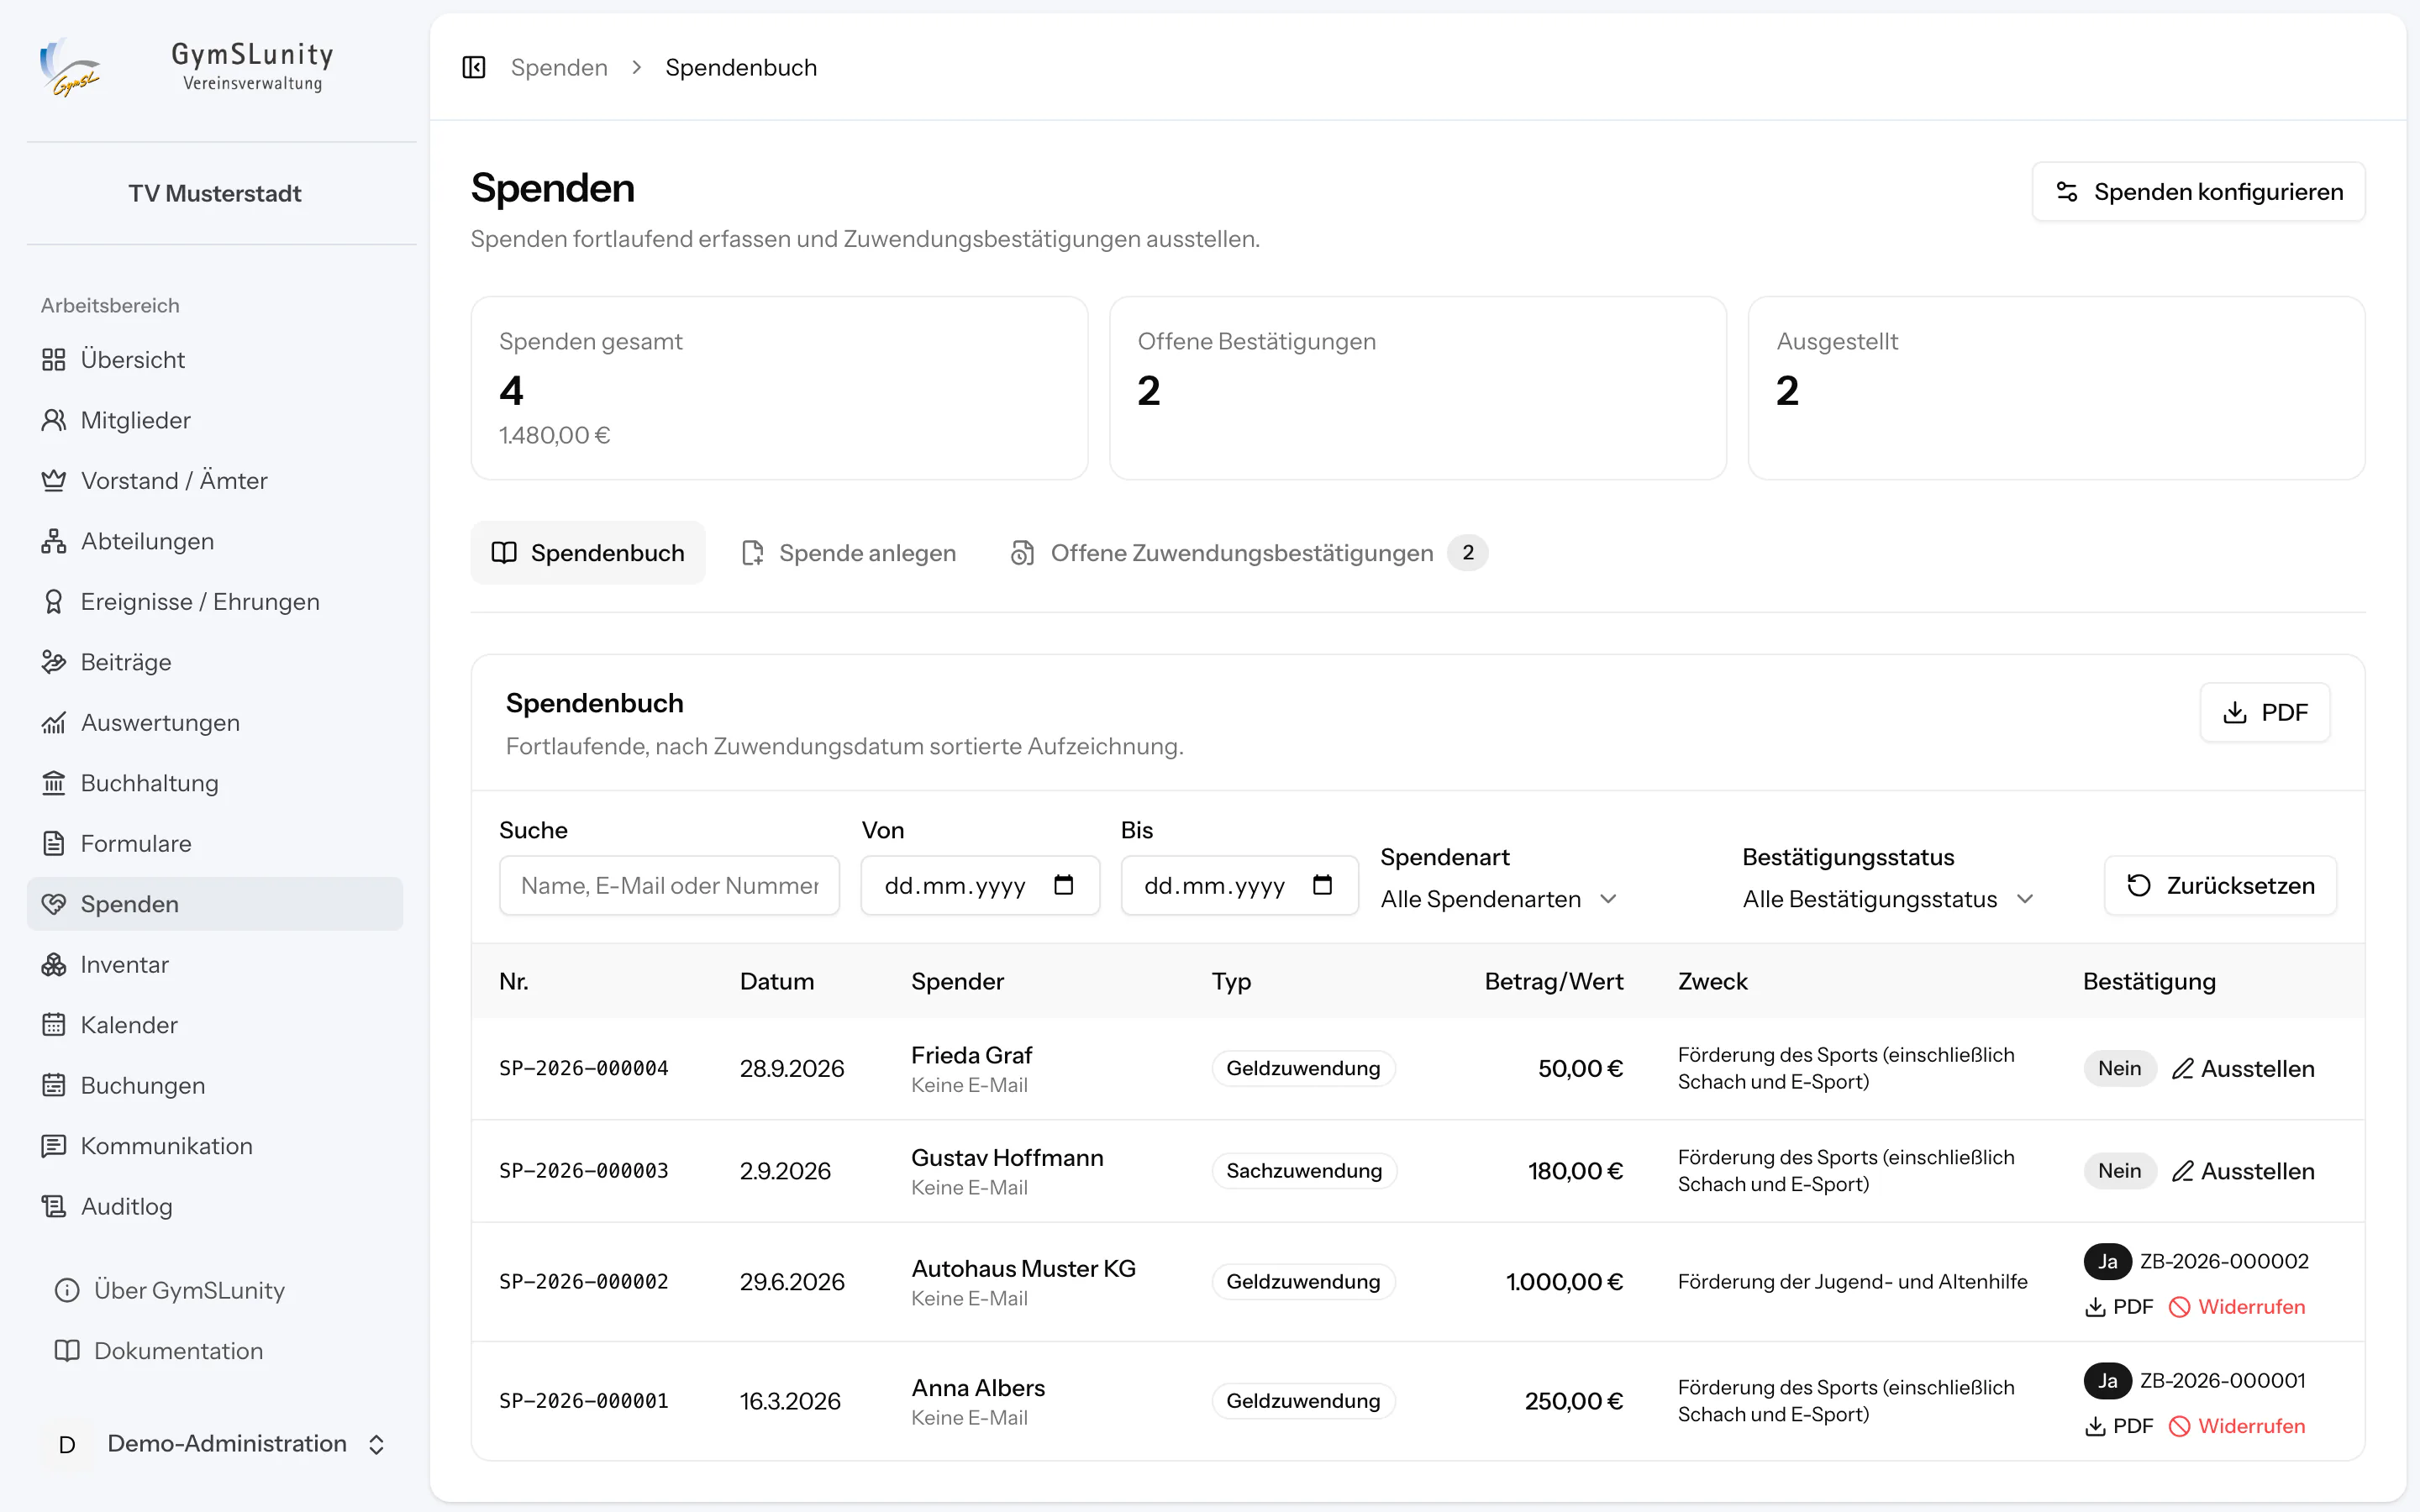The image size is (2420, 1512).
Task: Click the Buchhaltung bank icon
Action: pos(54,783)
